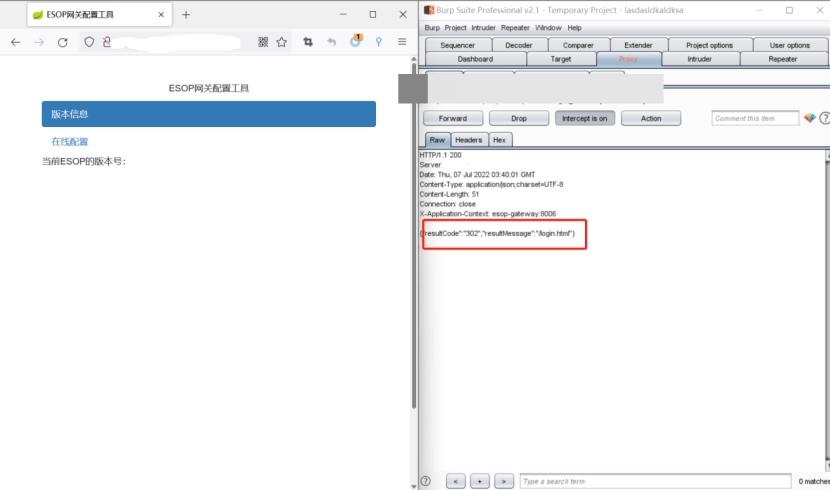Open the Help menu in Burp

[x=574, y=28]
